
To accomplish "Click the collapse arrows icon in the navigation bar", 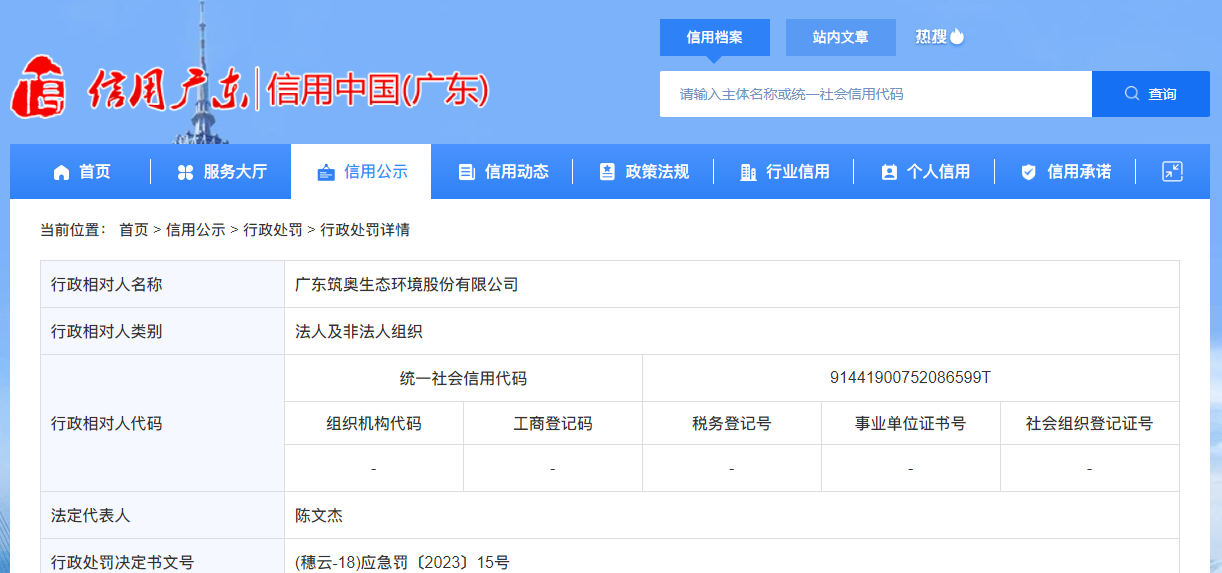I will pyautogui.click(x=1172, y=171).
